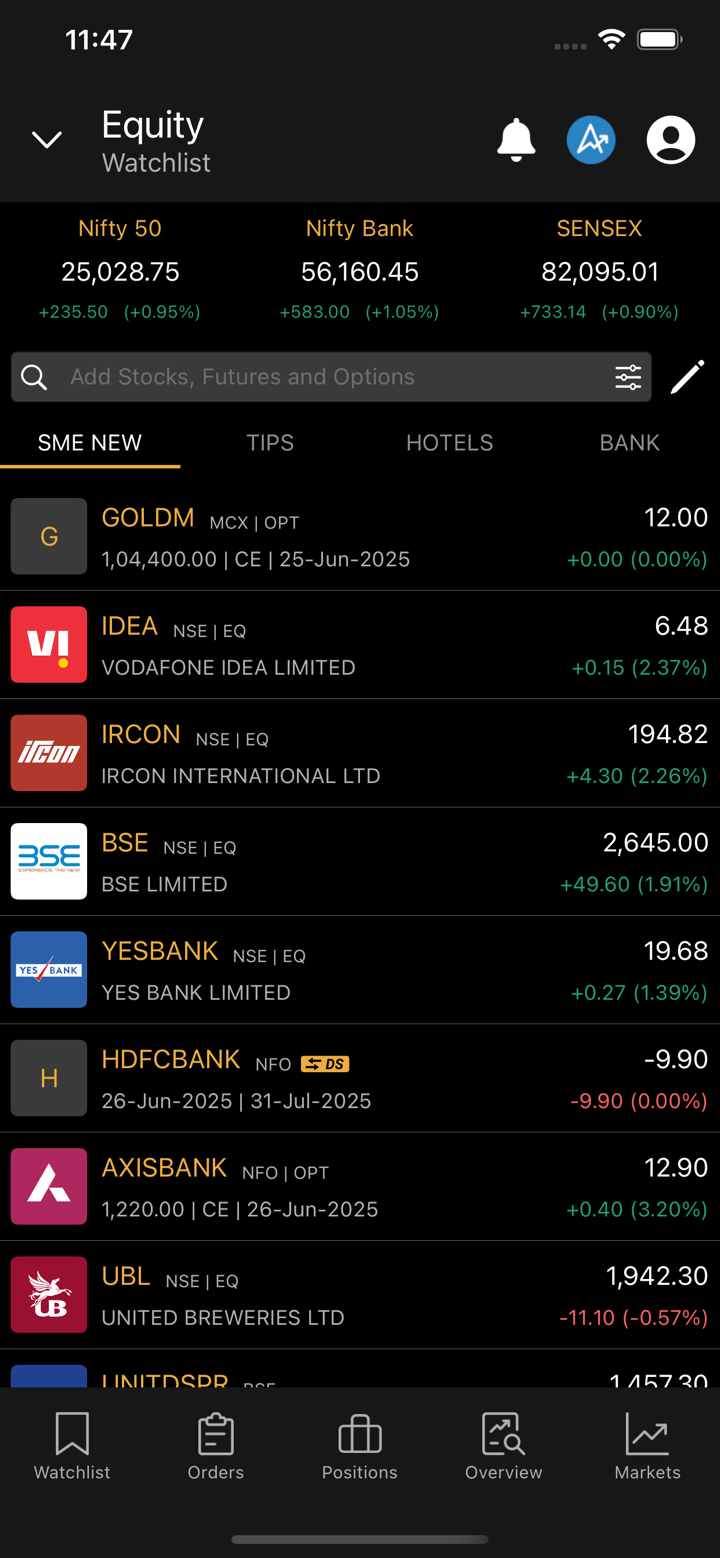
Task: Open Orders from bottom navigation
Action: coord(215,1446)
